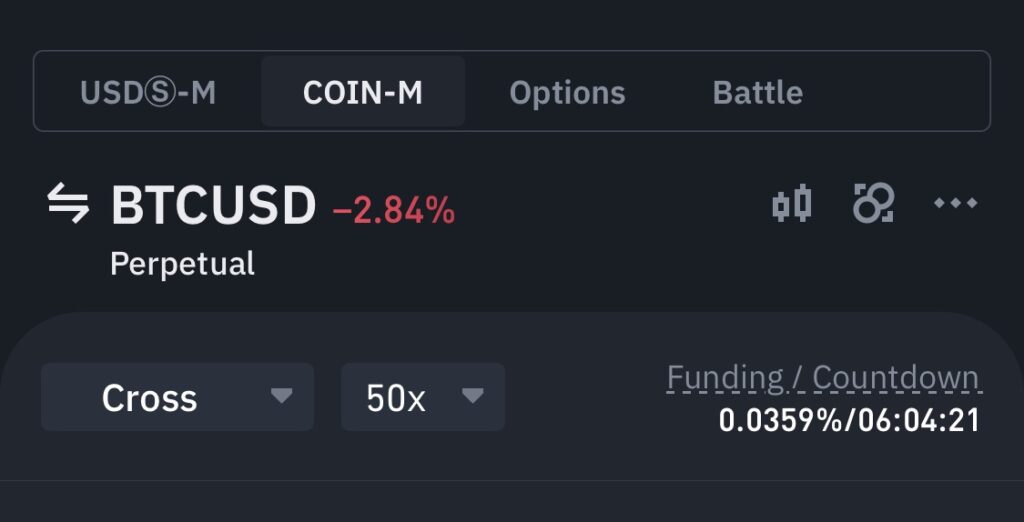
Task: Select the COIN-M tab
Action: [x=363, y=91]
